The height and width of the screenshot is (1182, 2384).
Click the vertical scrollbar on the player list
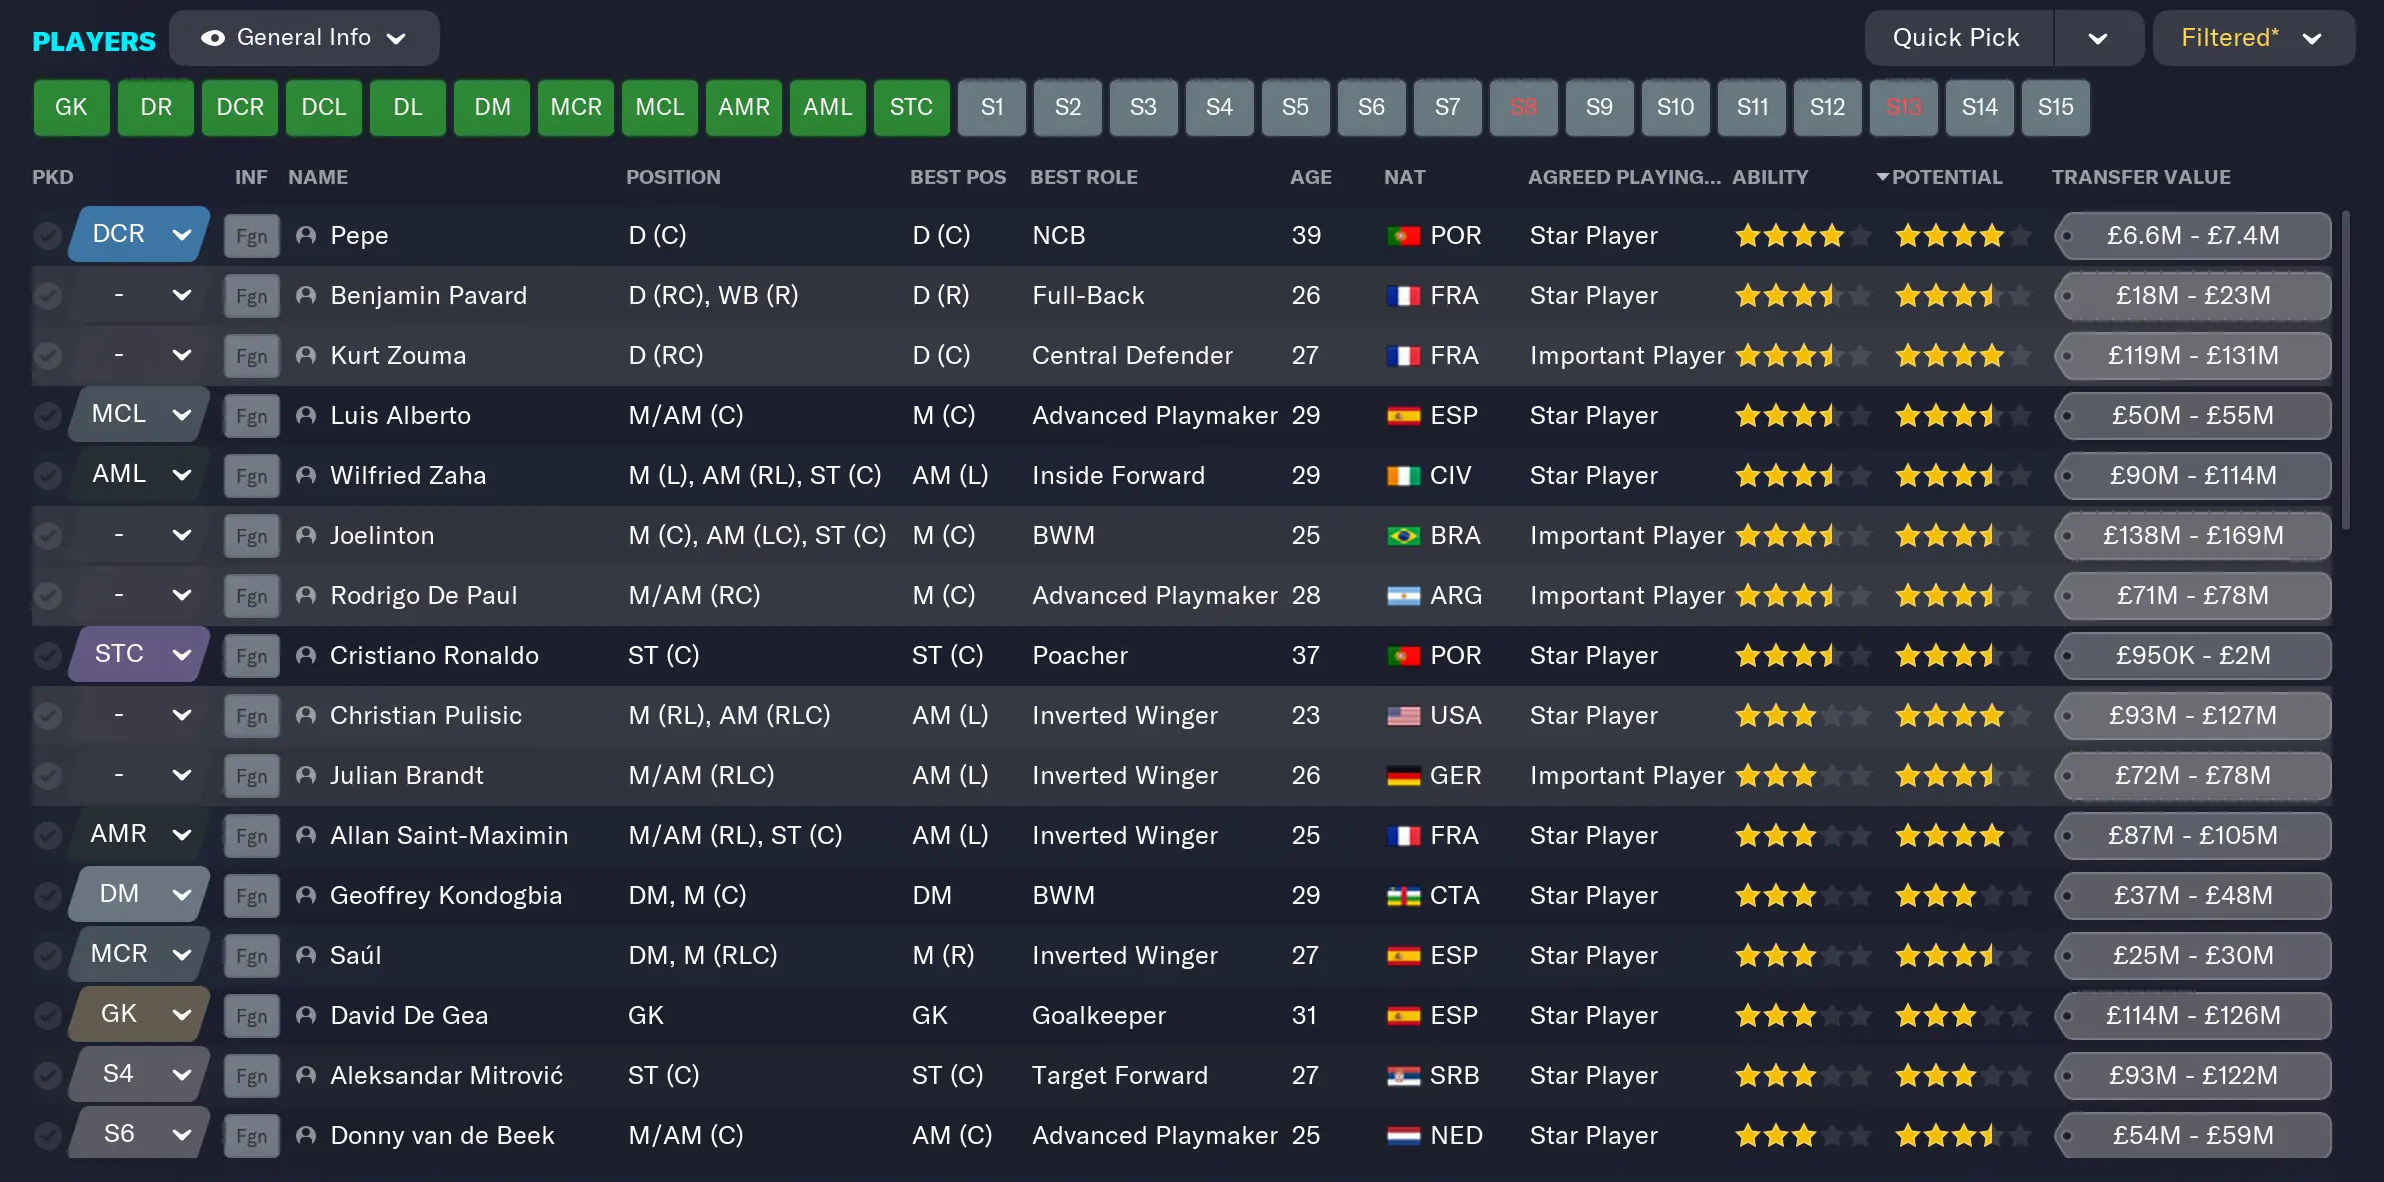click(2345, 370)
